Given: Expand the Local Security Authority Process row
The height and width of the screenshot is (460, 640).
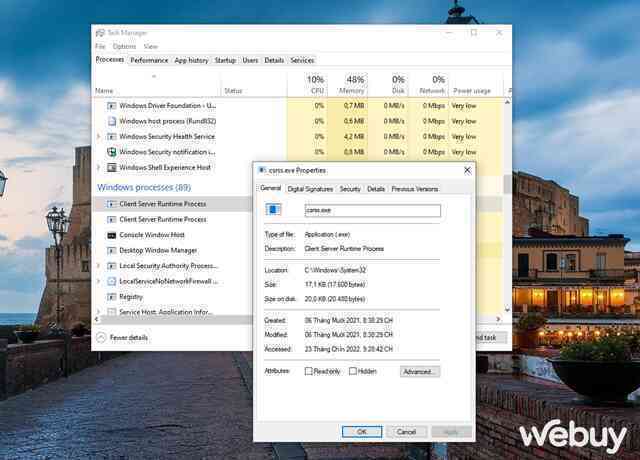Looking at the screenshot, I should point(98,266).
